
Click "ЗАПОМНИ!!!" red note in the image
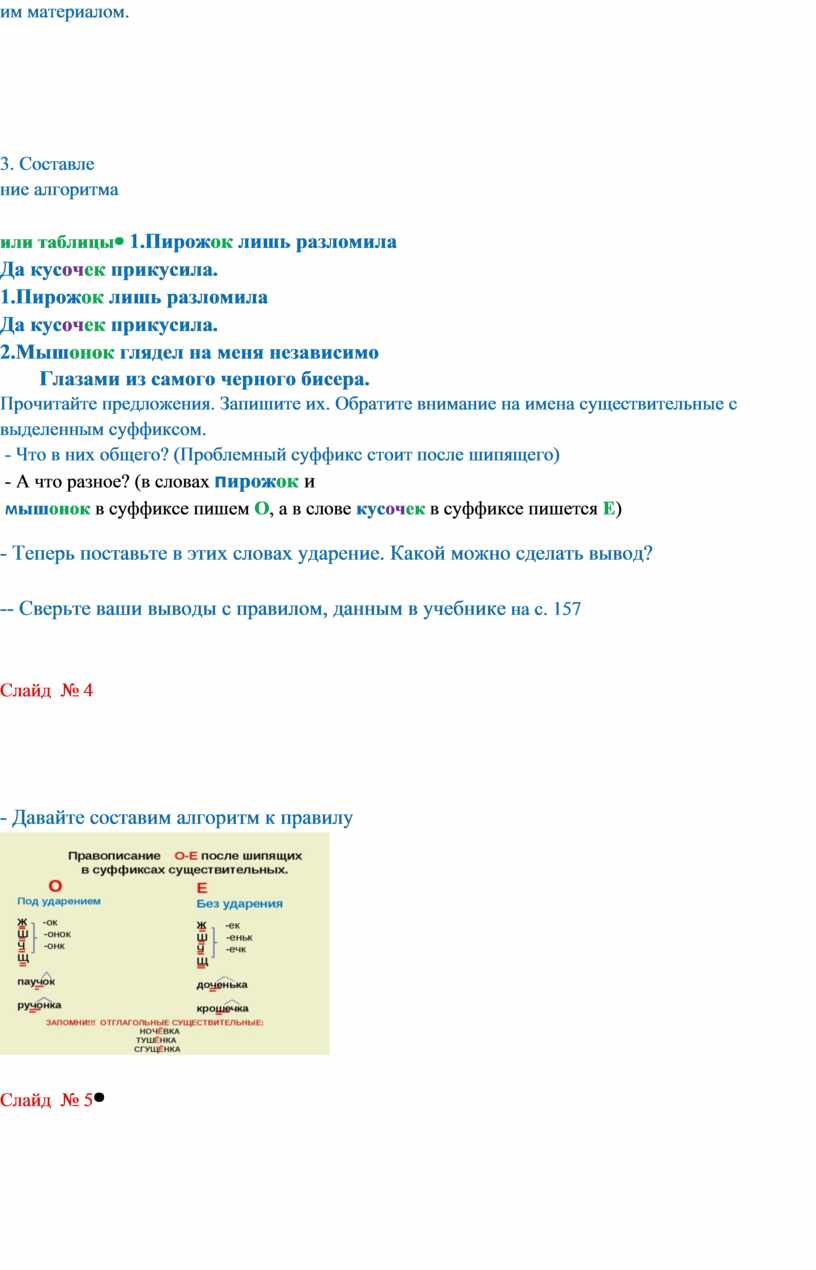pos(70,1023)
